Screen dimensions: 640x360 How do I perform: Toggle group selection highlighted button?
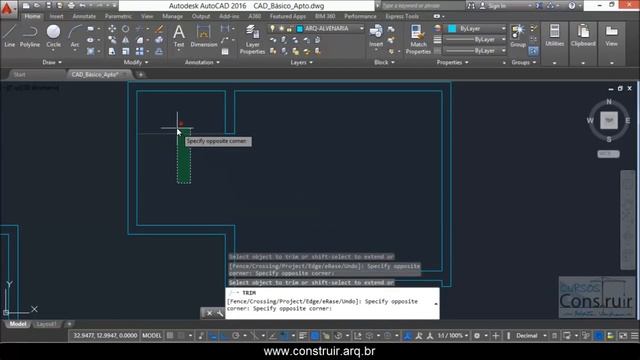click(x=533, y=51)
